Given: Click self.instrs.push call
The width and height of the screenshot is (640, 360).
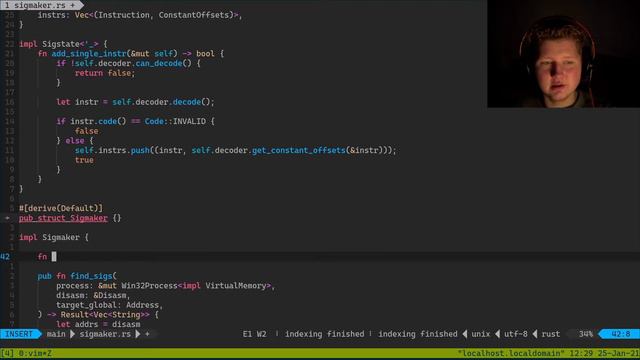Looking at the screenshot, I should [x=112, y=150].
